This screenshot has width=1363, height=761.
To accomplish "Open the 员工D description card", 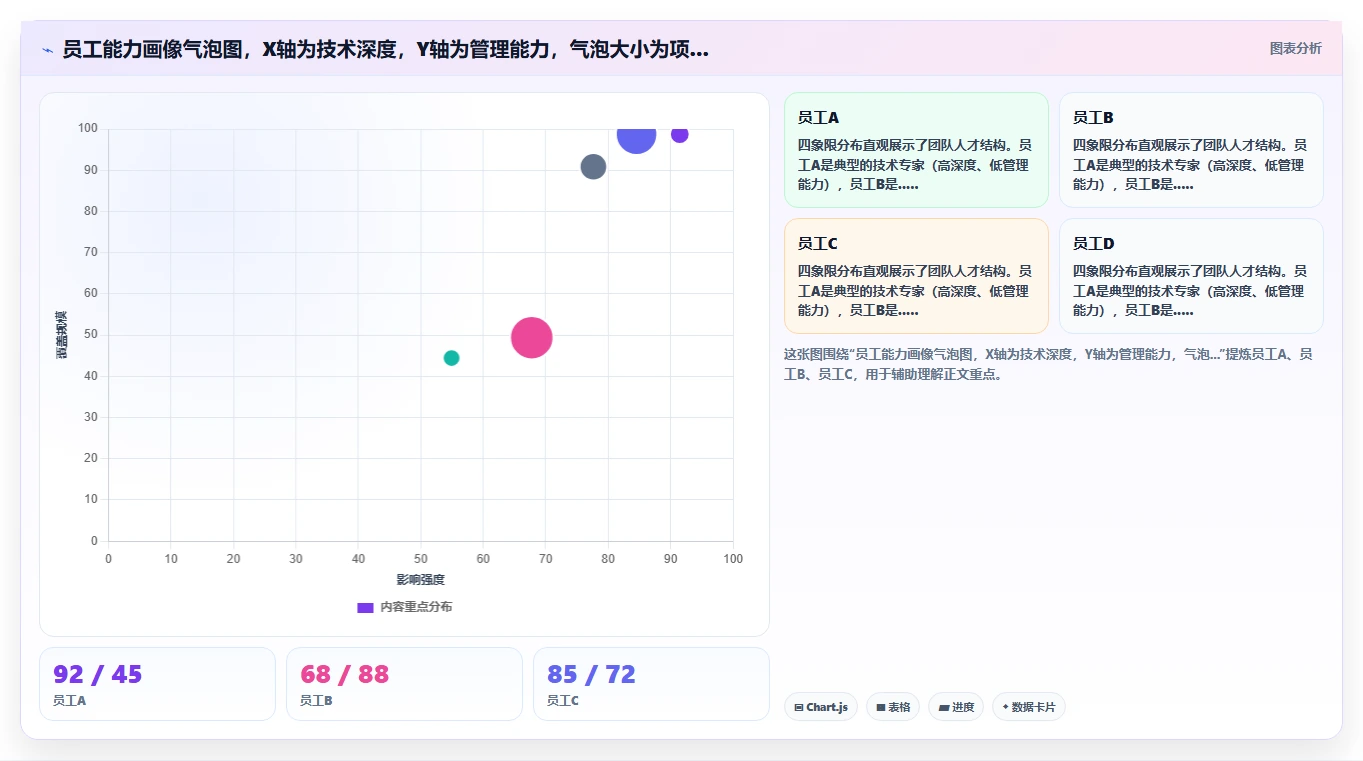I will point(1191,276).
